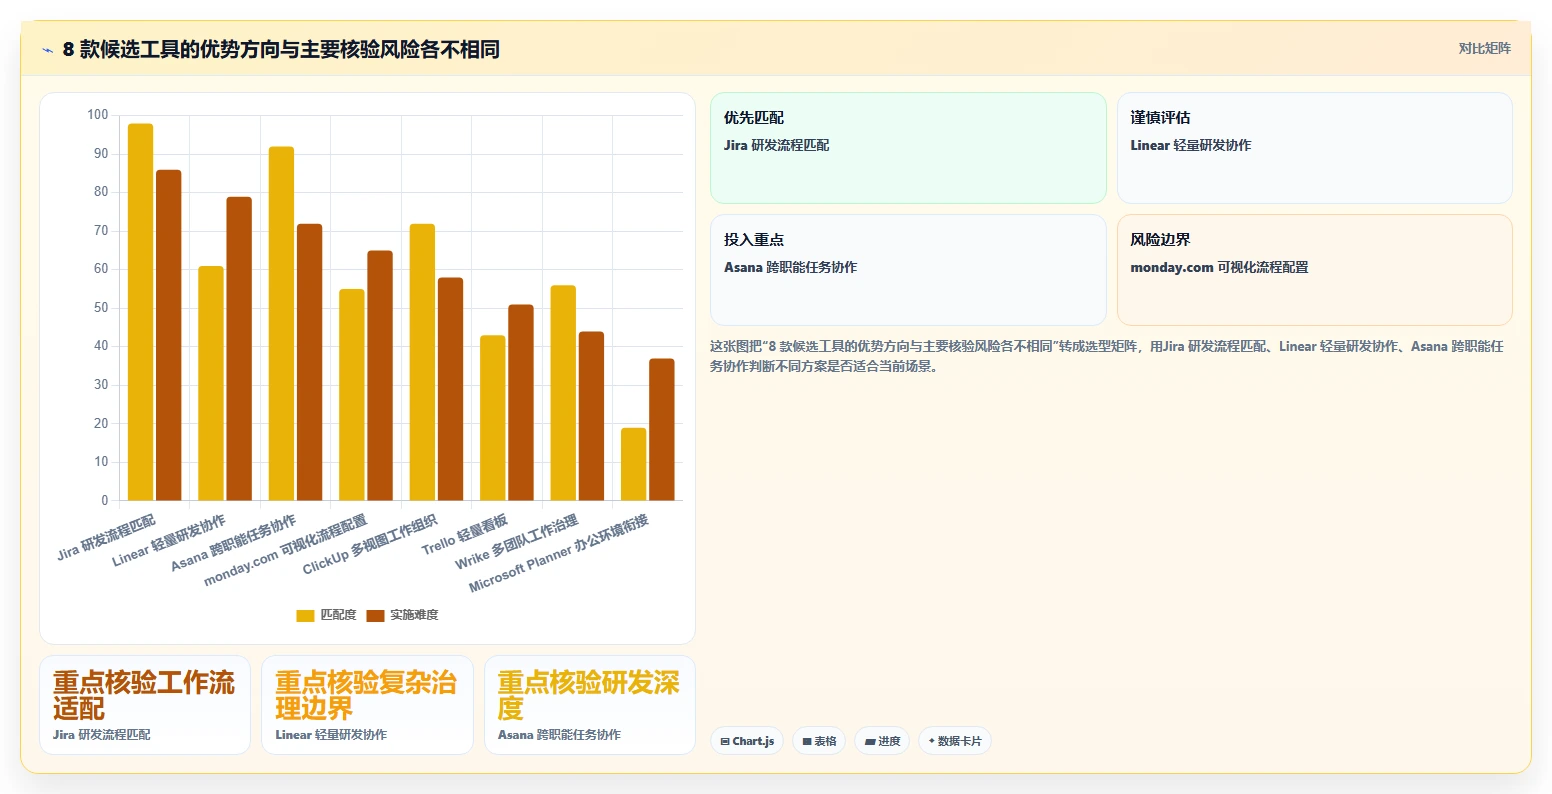
Task: Click the Linear 匹配度 yellow bar
Action: click(211, 383)
